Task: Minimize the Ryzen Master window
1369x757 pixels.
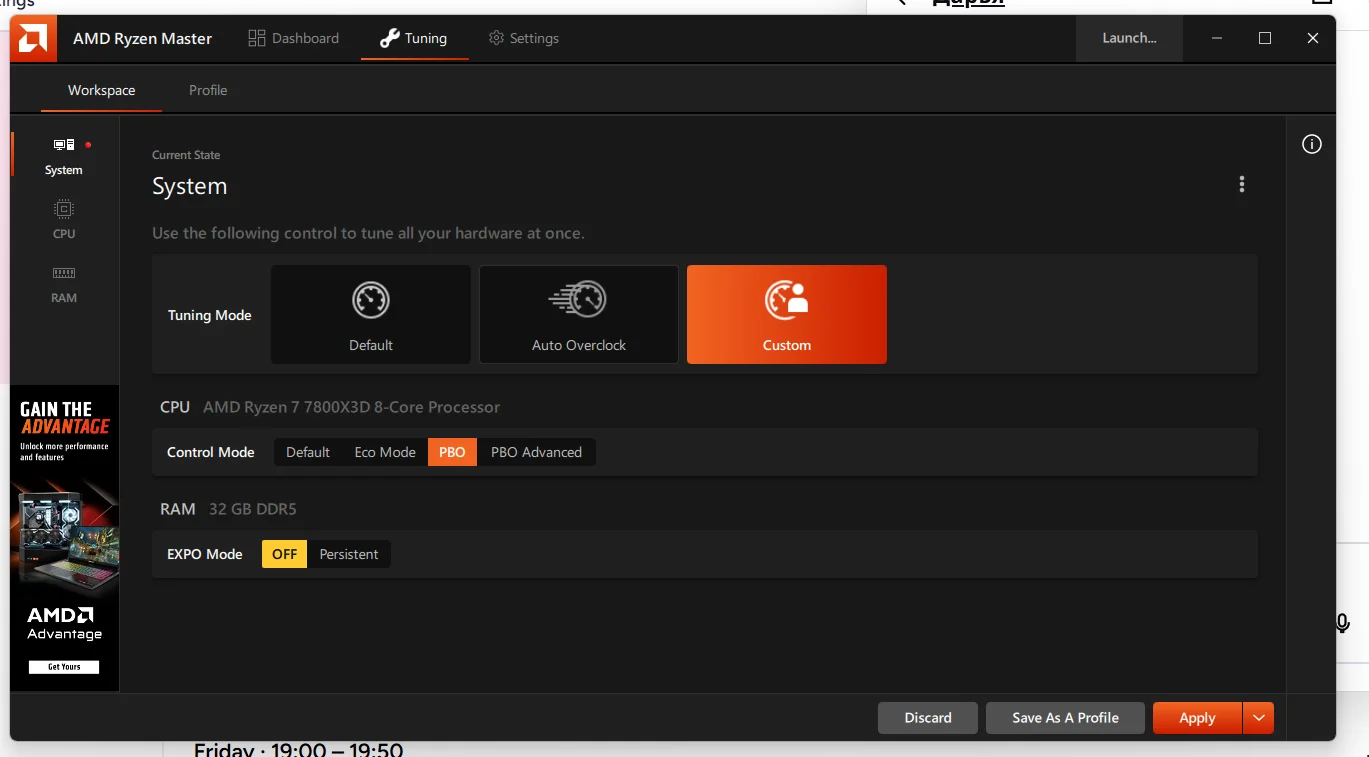Action: (x=1217, y=38)
